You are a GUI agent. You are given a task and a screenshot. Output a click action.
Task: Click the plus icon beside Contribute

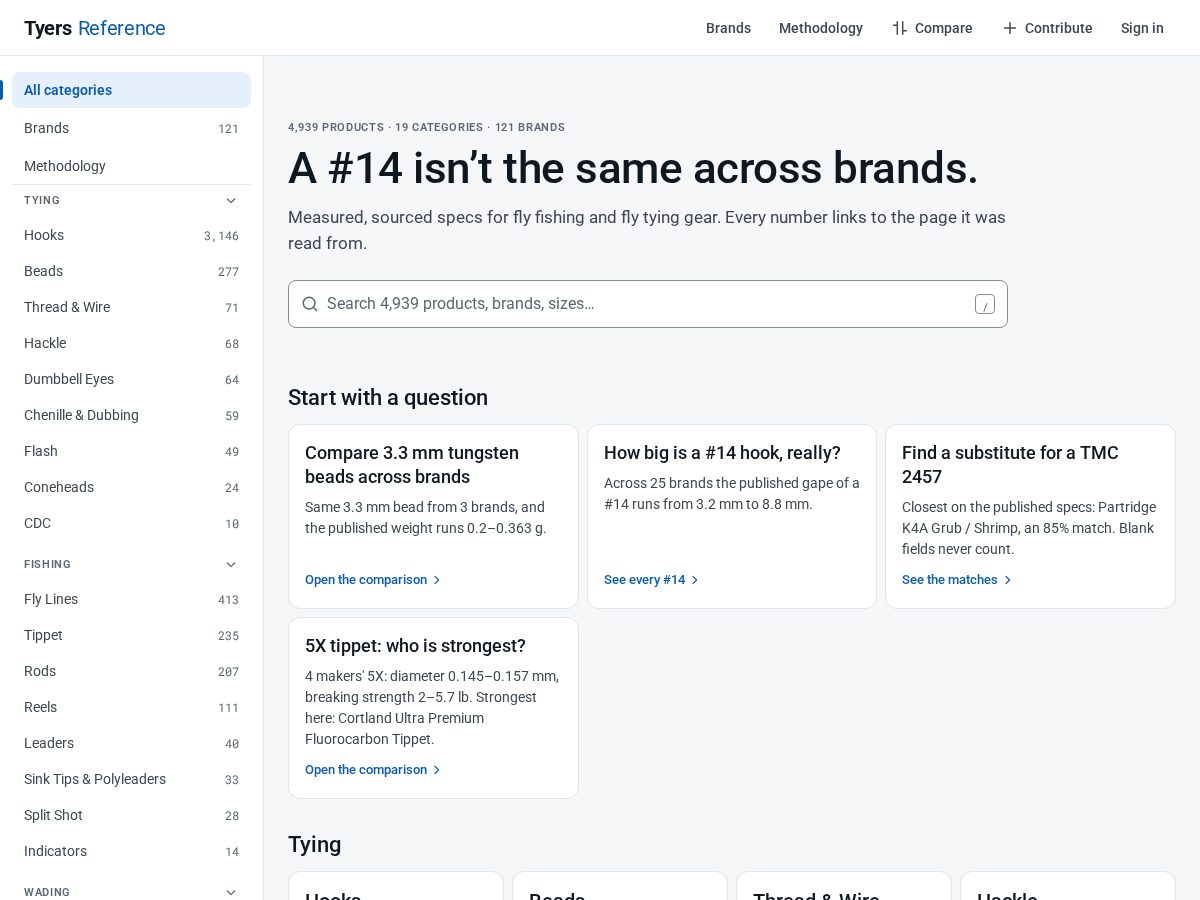click(x=1010, y=28)
